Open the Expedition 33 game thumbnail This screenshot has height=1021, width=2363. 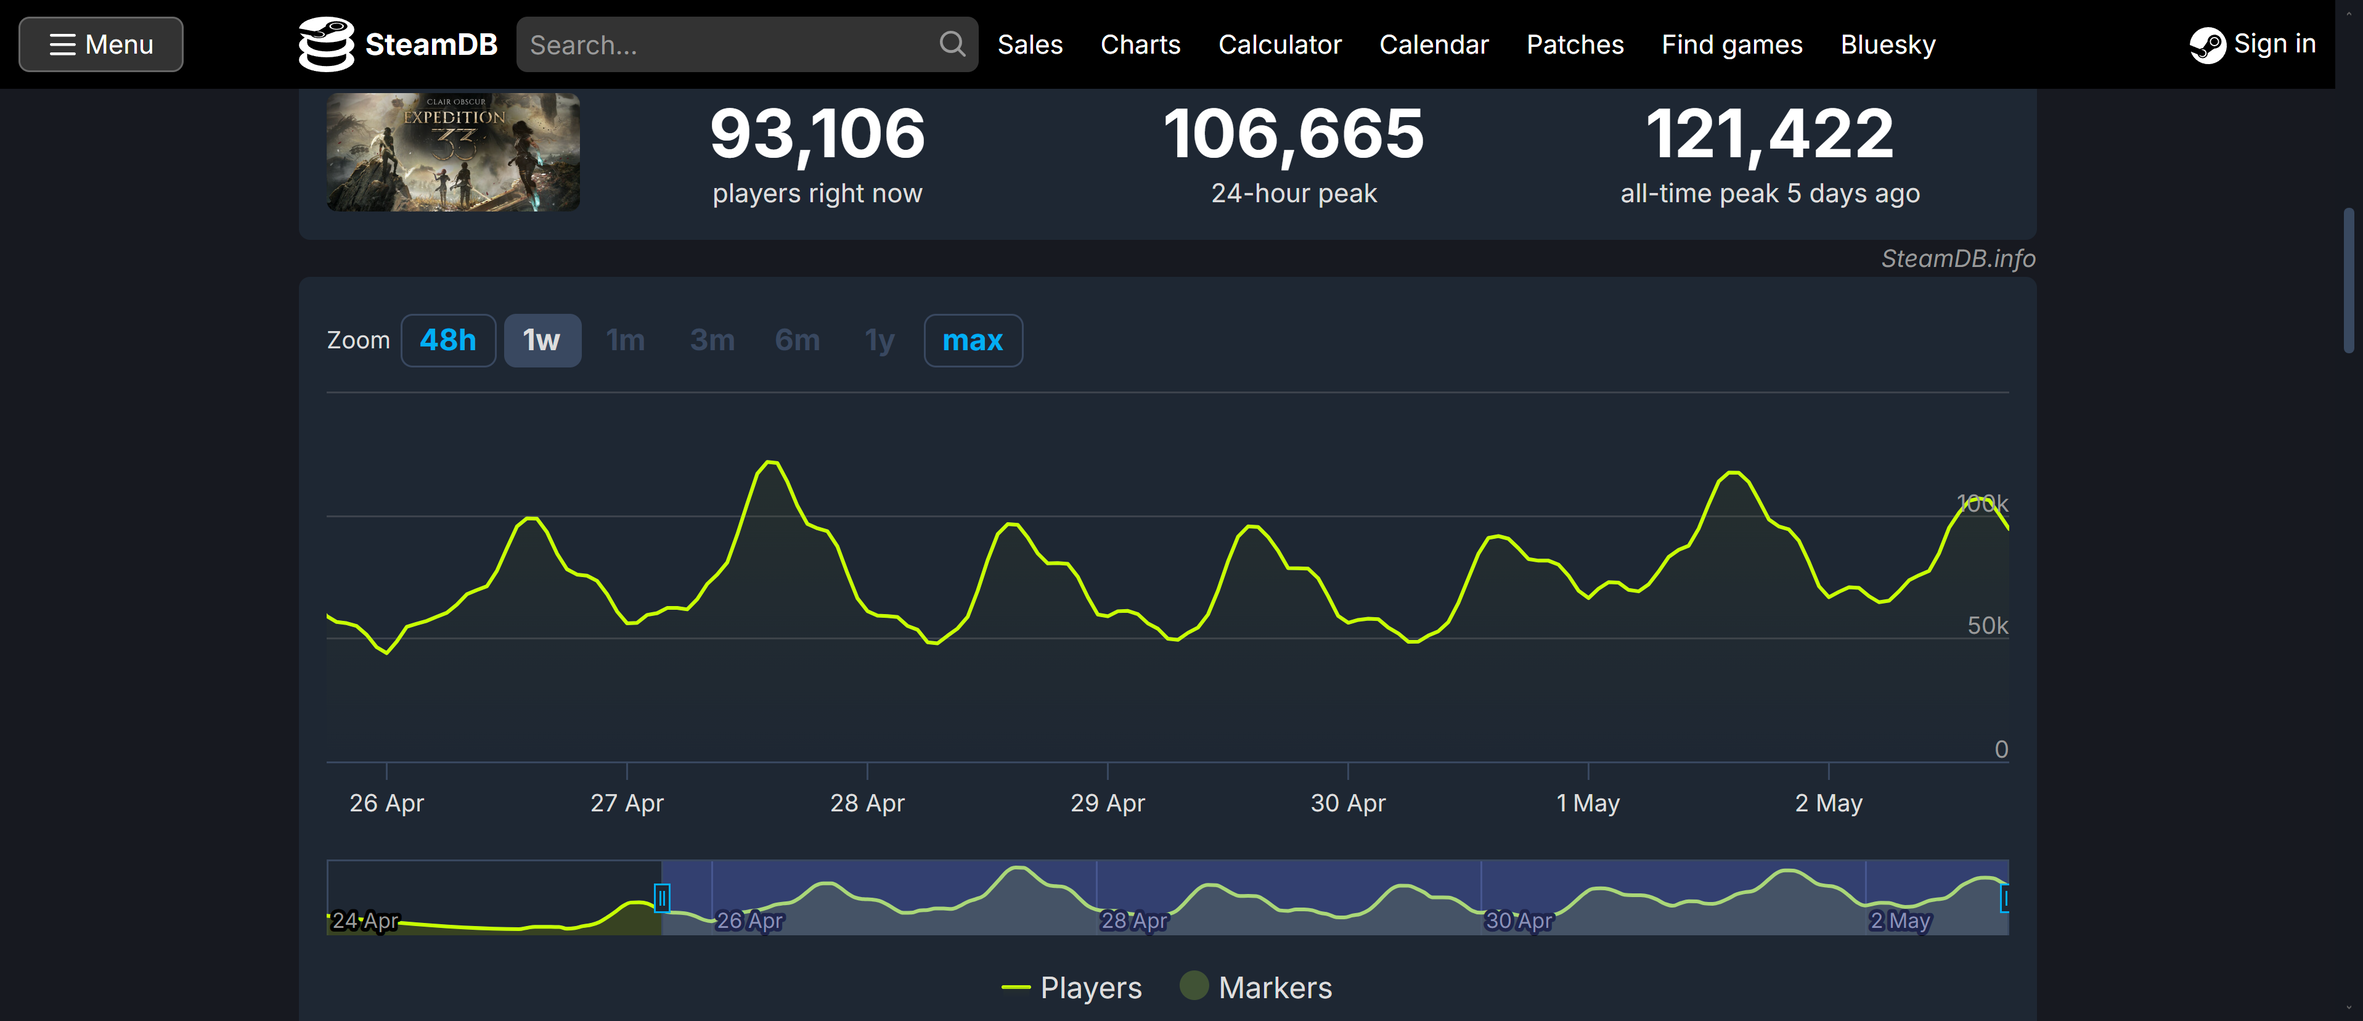pos(453,151)
